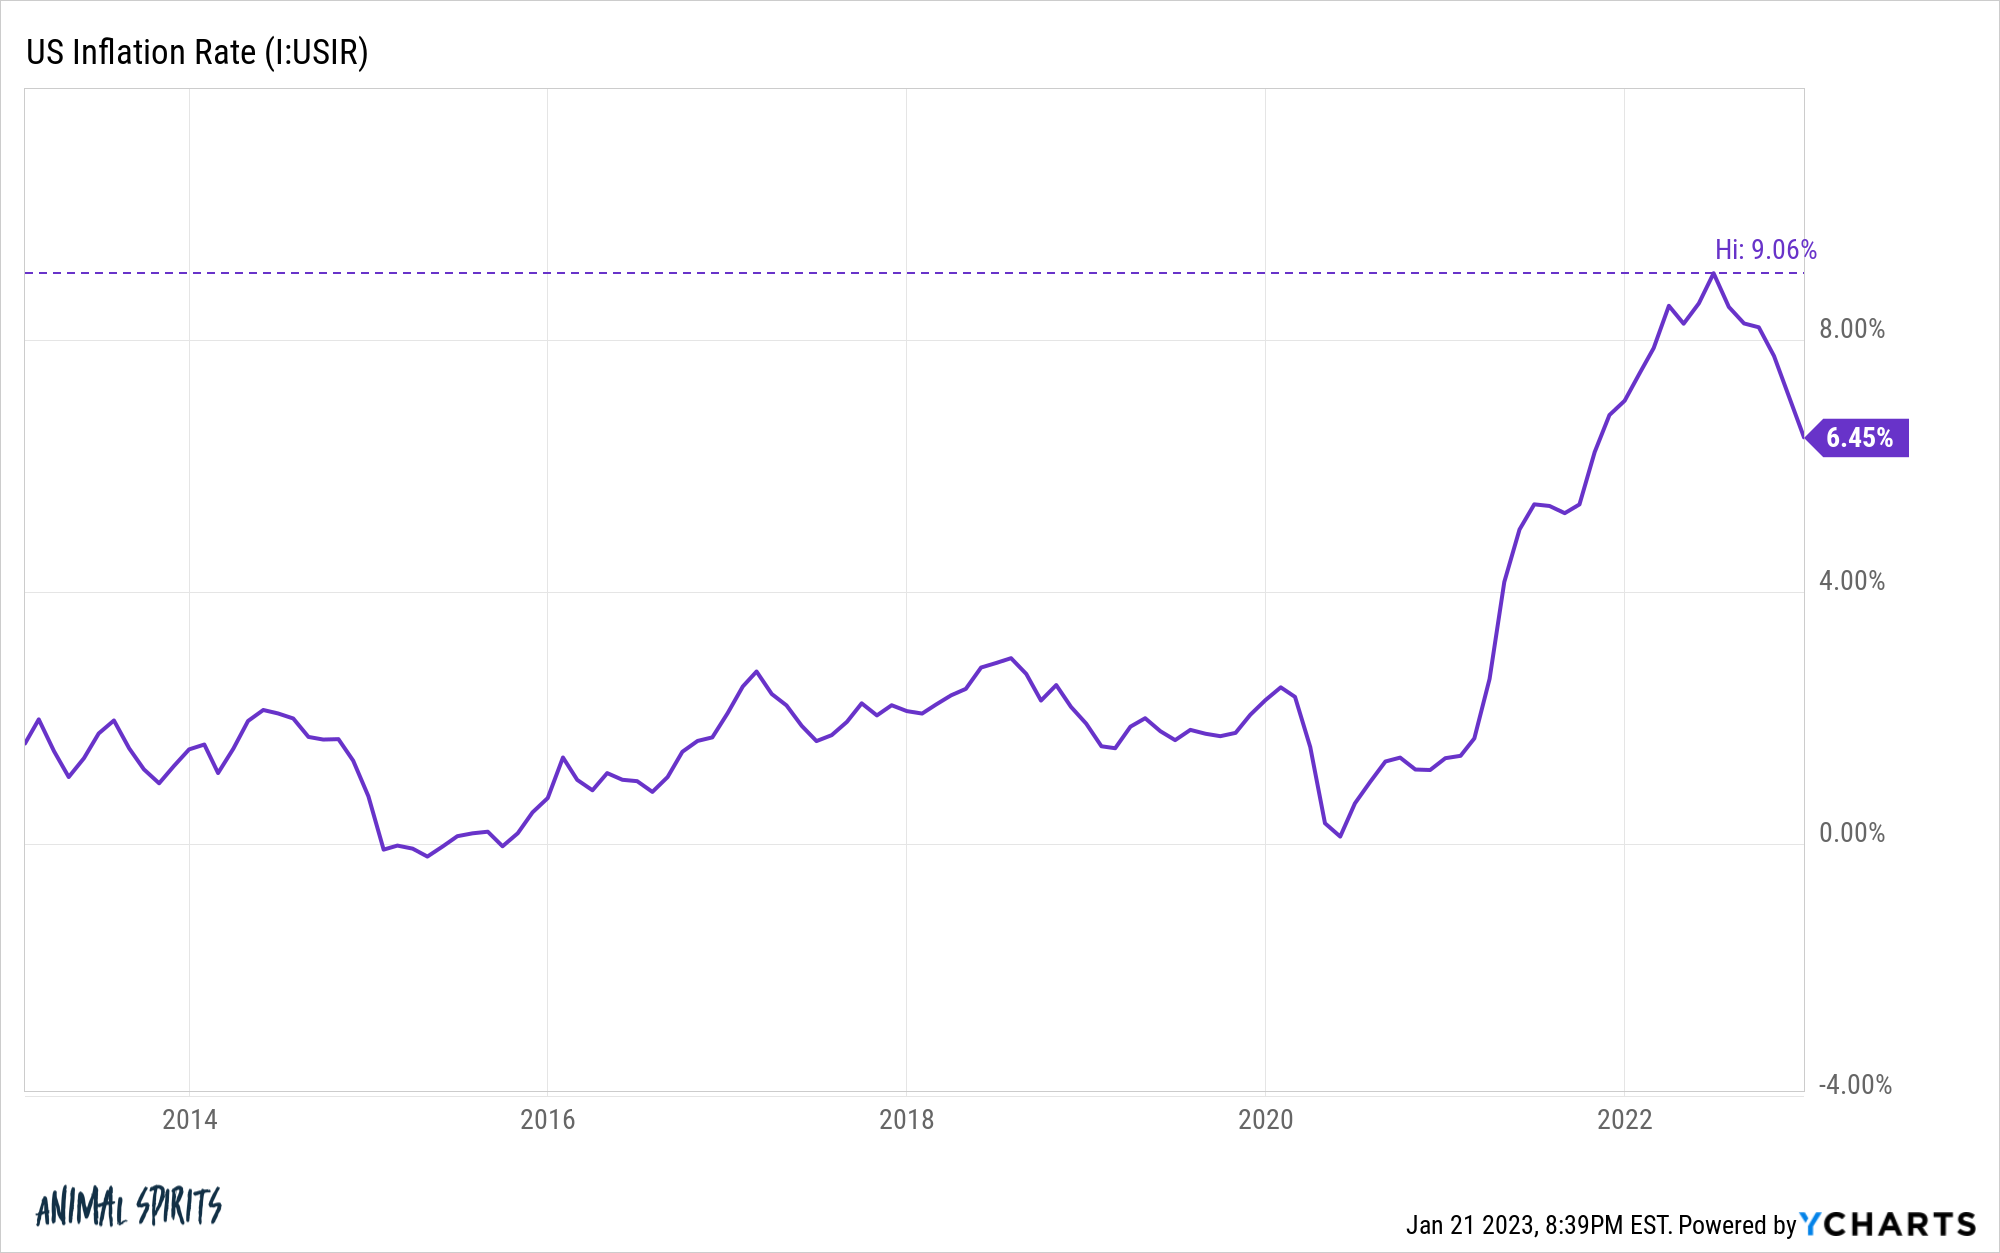
Task: Select the 2018 x-axis label
Action: [x=906, y=1119]
